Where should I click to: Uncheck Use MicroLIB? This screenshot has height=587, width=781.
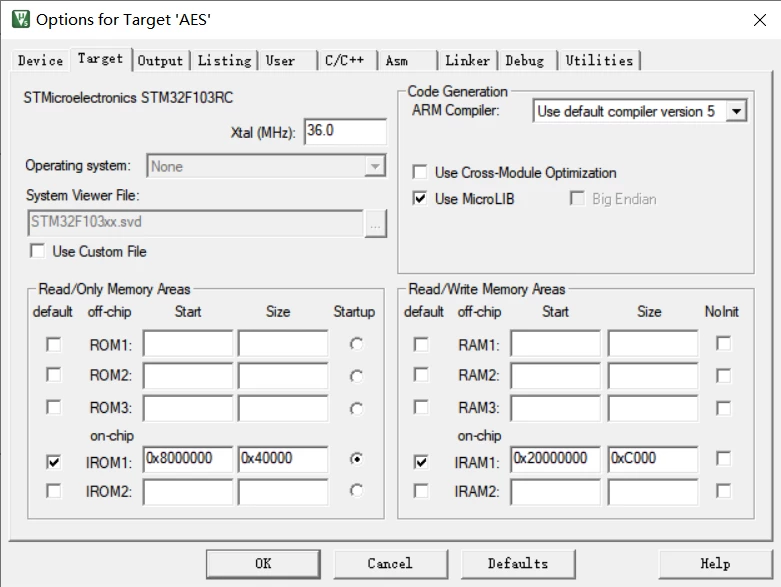pyautogui.click(x=420, y=199)
